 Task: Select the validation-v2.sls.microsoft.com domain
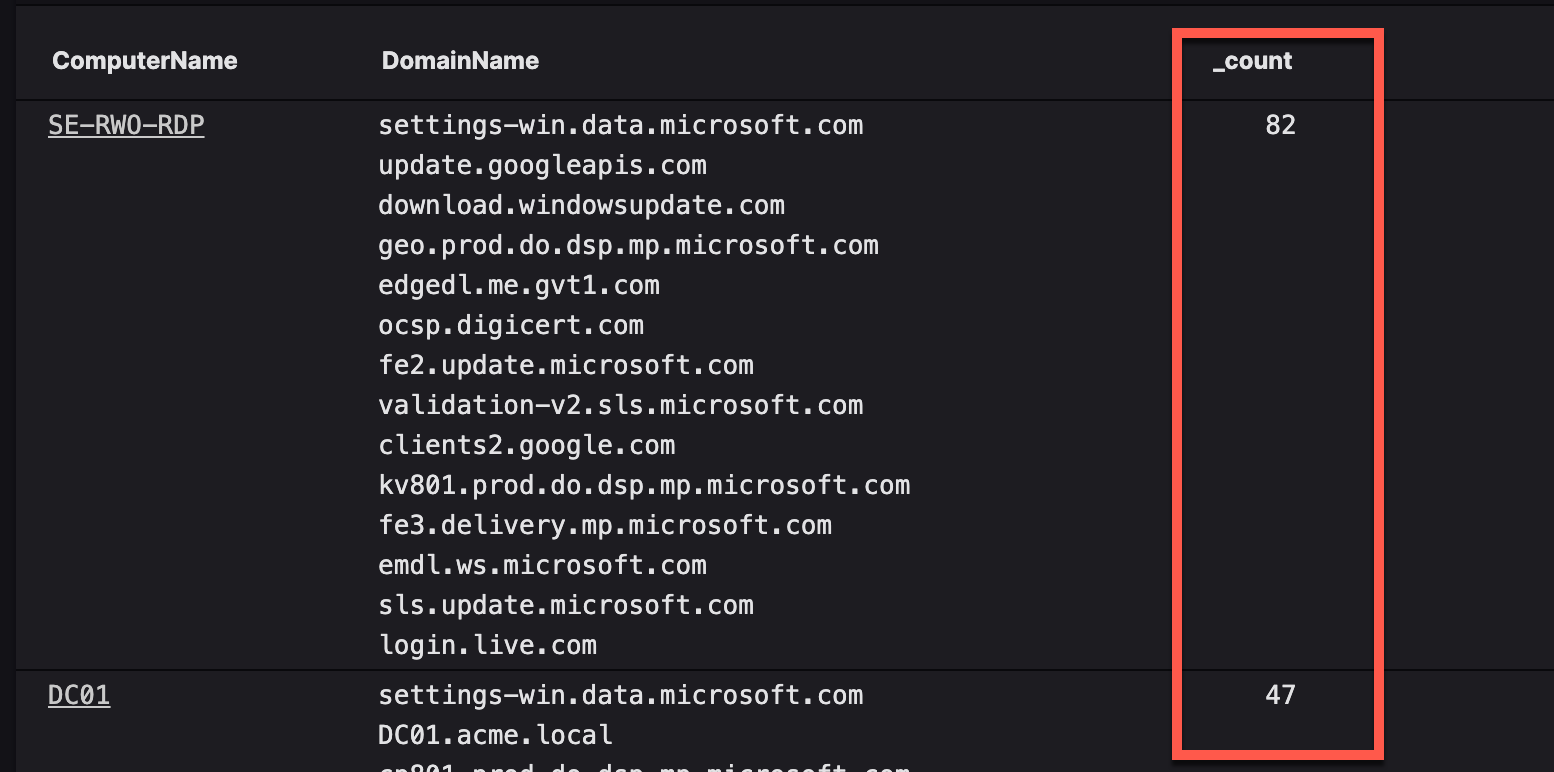[620, 405]
